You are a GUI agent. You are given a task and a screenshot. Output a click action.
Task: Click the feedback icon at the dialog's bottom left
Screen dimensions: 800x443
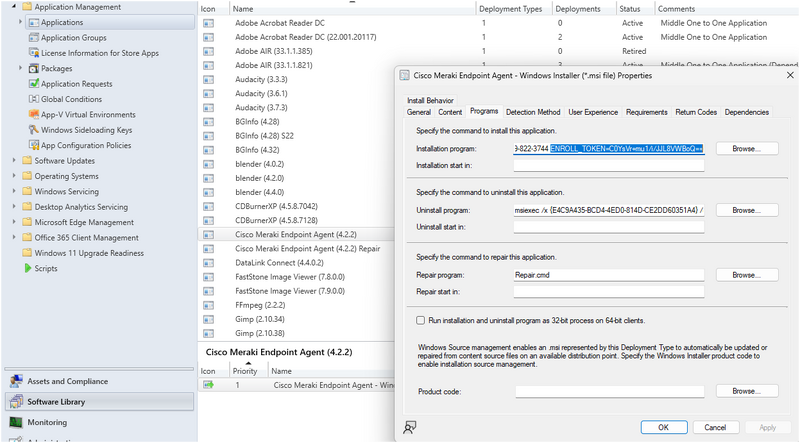pos(410,427)
